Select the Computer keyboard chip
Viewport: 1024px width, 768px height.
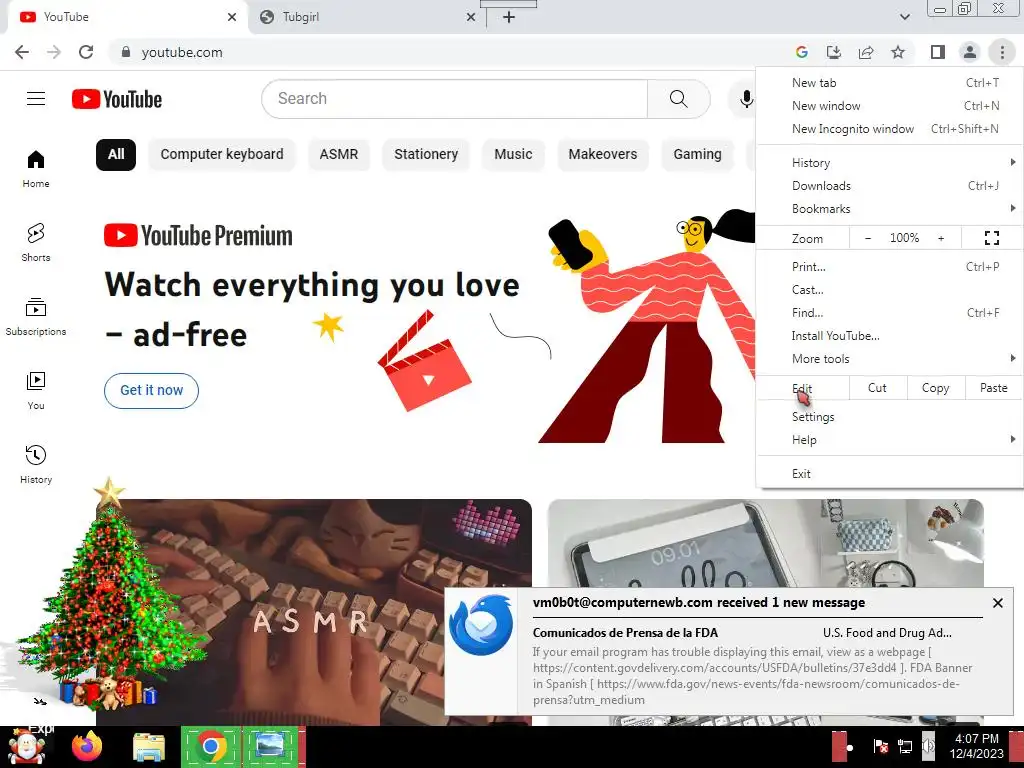pos(222,155)
